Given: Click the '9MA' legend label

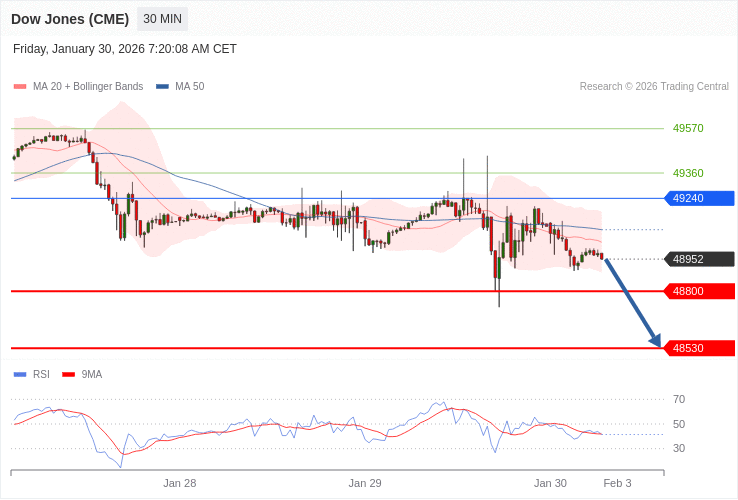Looking at the screenshot, I should 92,375.
